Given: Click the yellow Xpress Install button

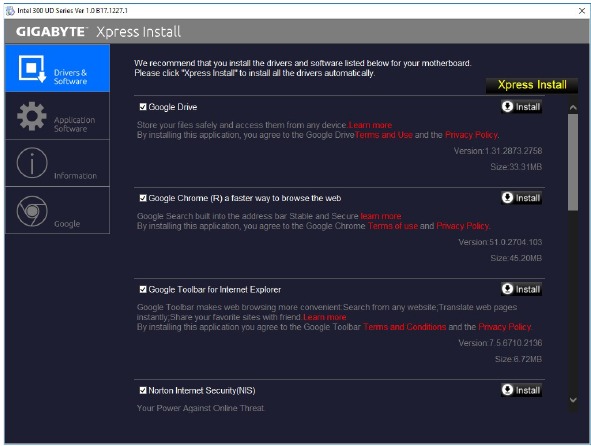Looking at the screenshot, I should [x=532, y=85].
